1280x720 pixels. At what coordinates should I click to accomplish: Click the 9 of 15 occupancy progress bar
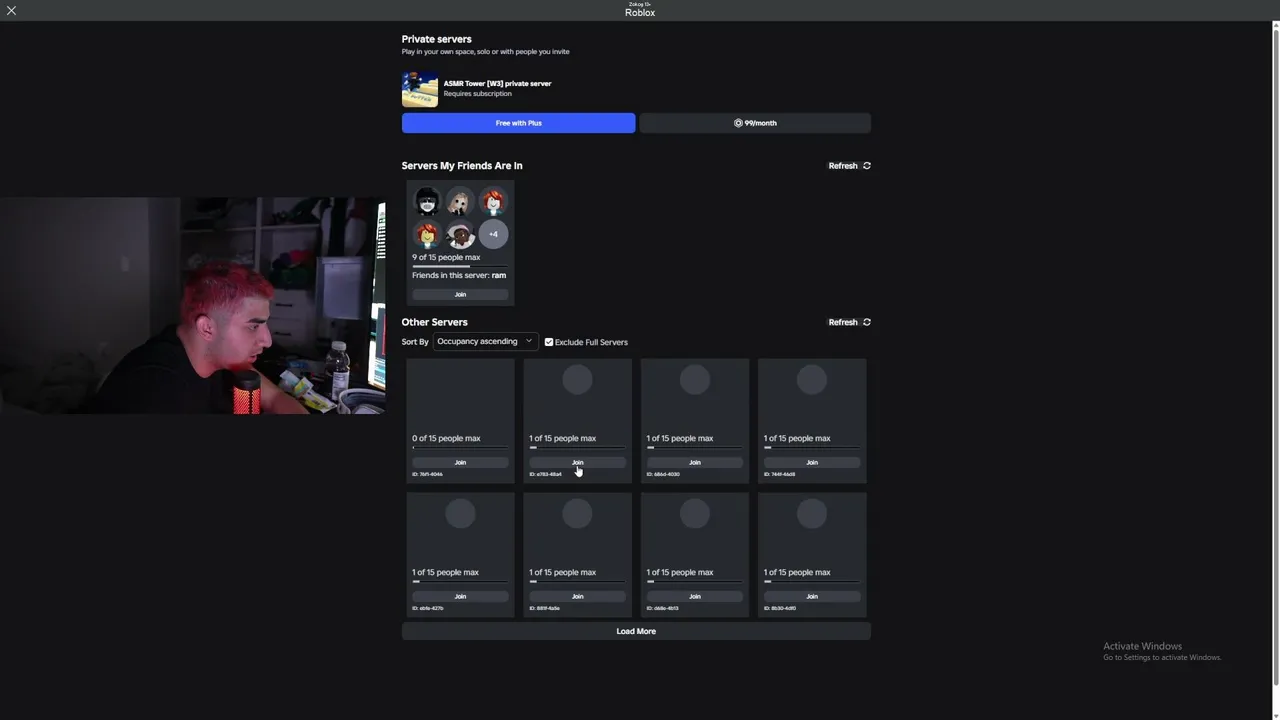(460, 266)
